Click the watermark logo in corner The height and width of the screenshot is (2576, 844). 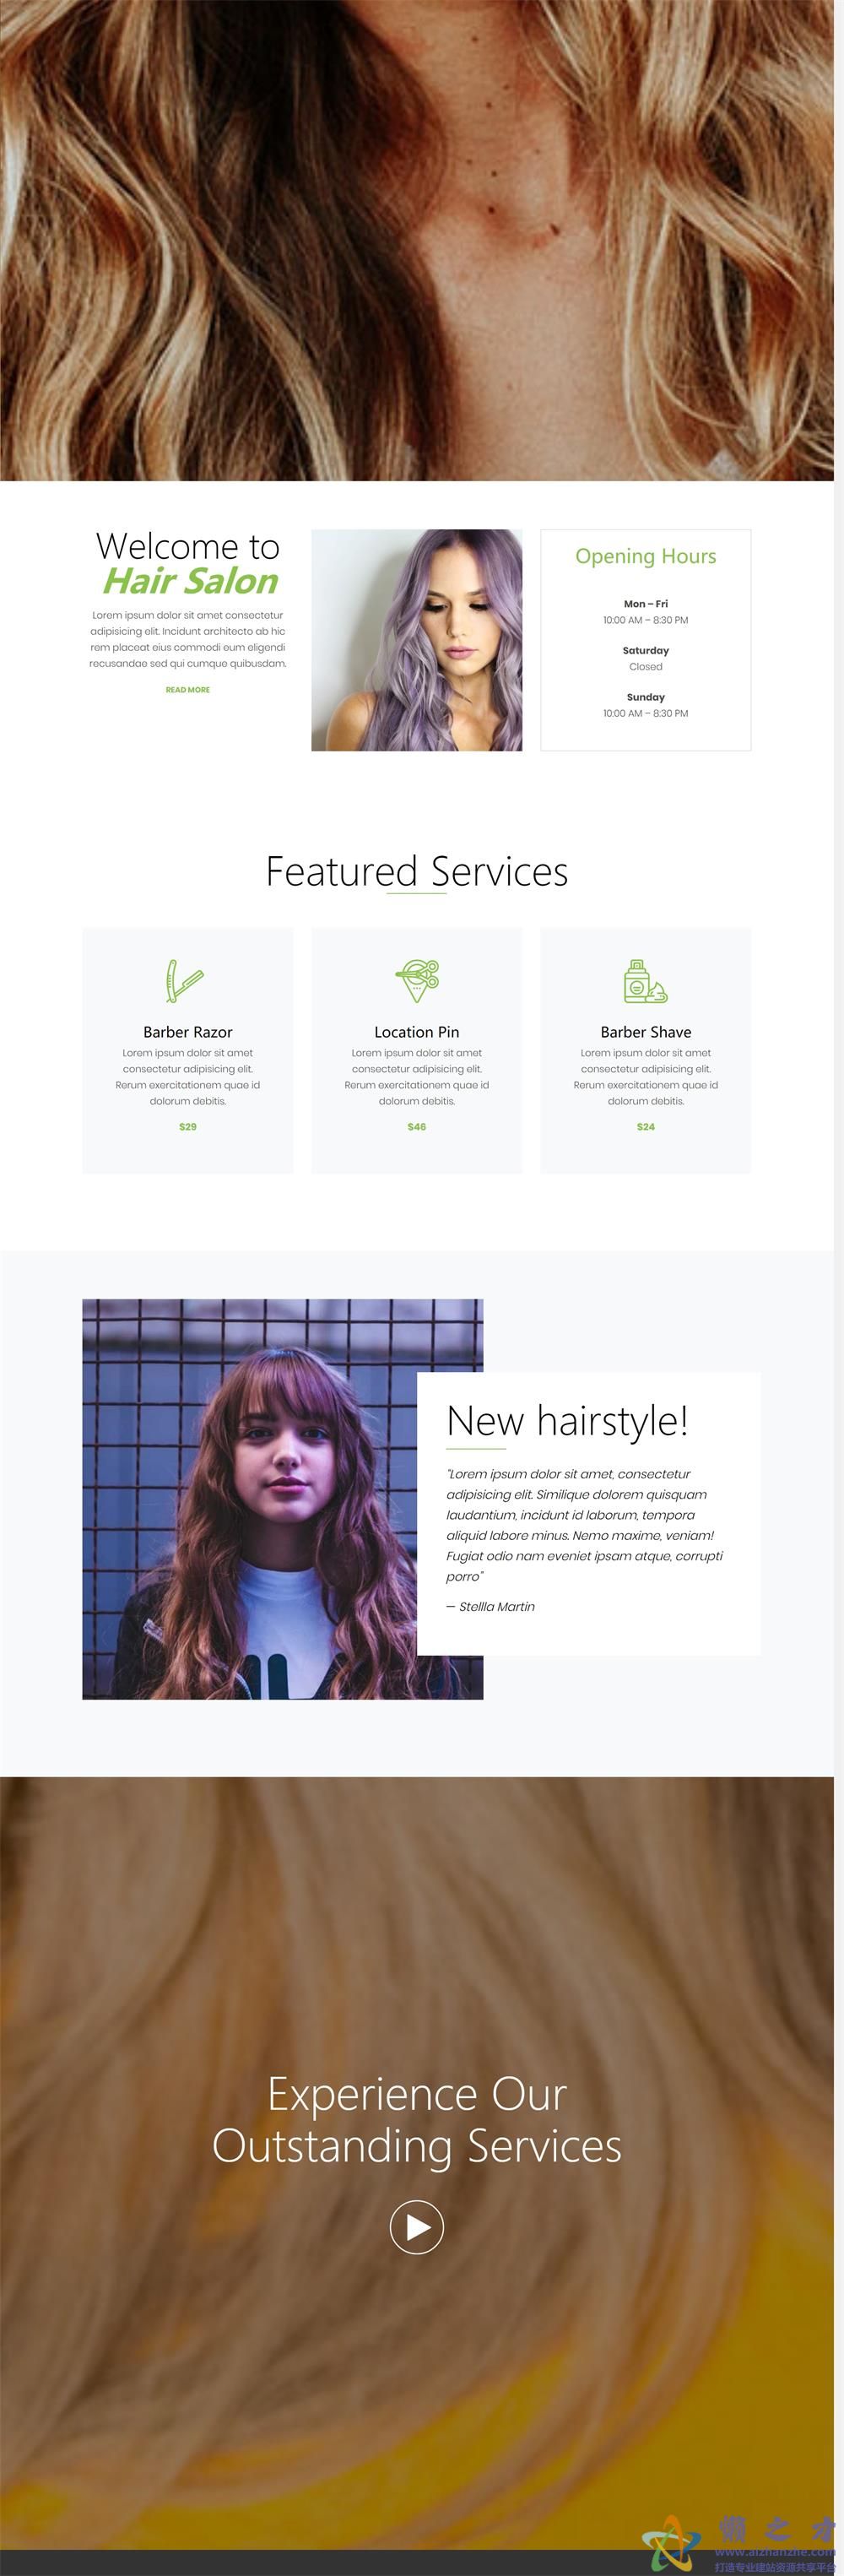[x=740, y=2543]
